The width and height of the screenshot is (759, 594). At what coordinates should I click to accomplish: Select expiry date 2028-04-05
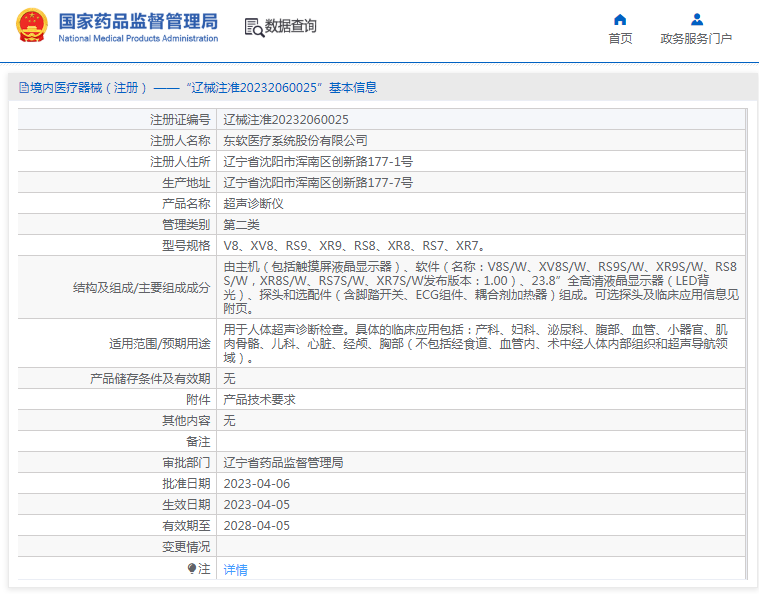coord(257,526)
